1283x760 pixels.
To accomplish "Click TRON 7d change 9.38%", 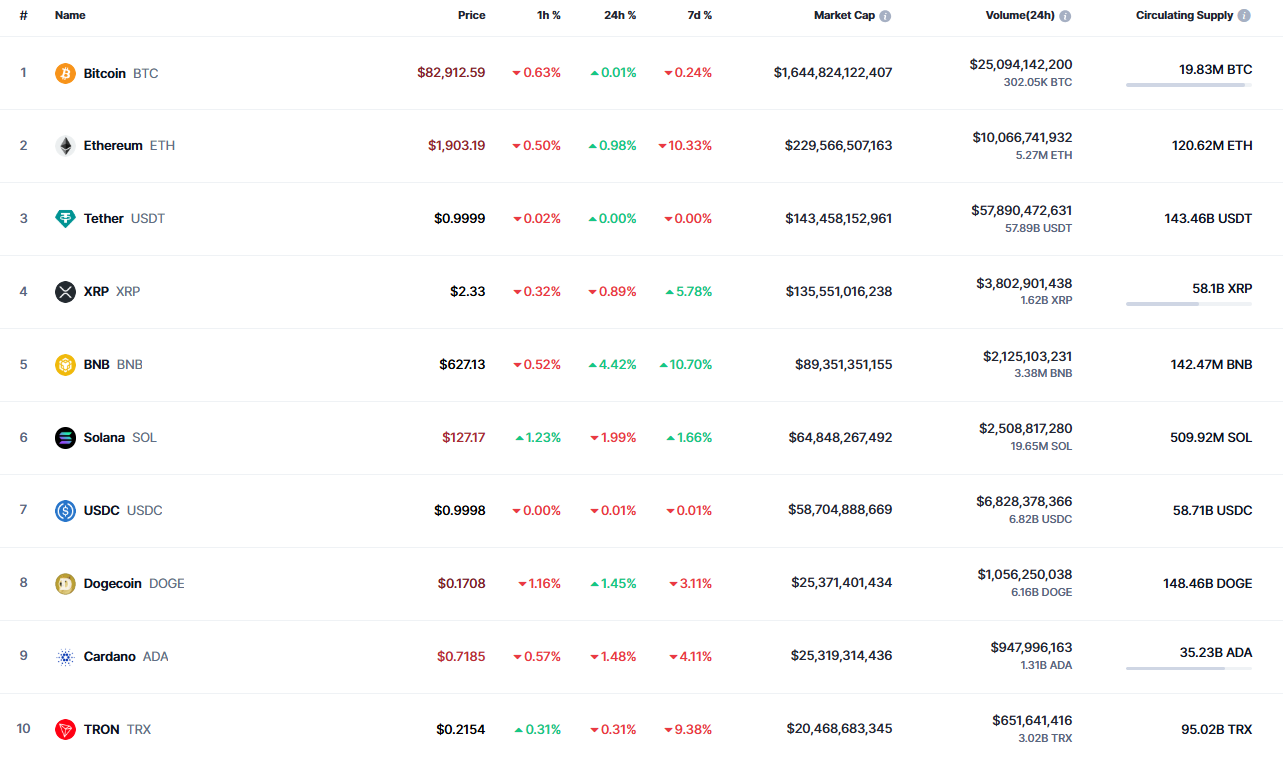I will pos(688,730).
